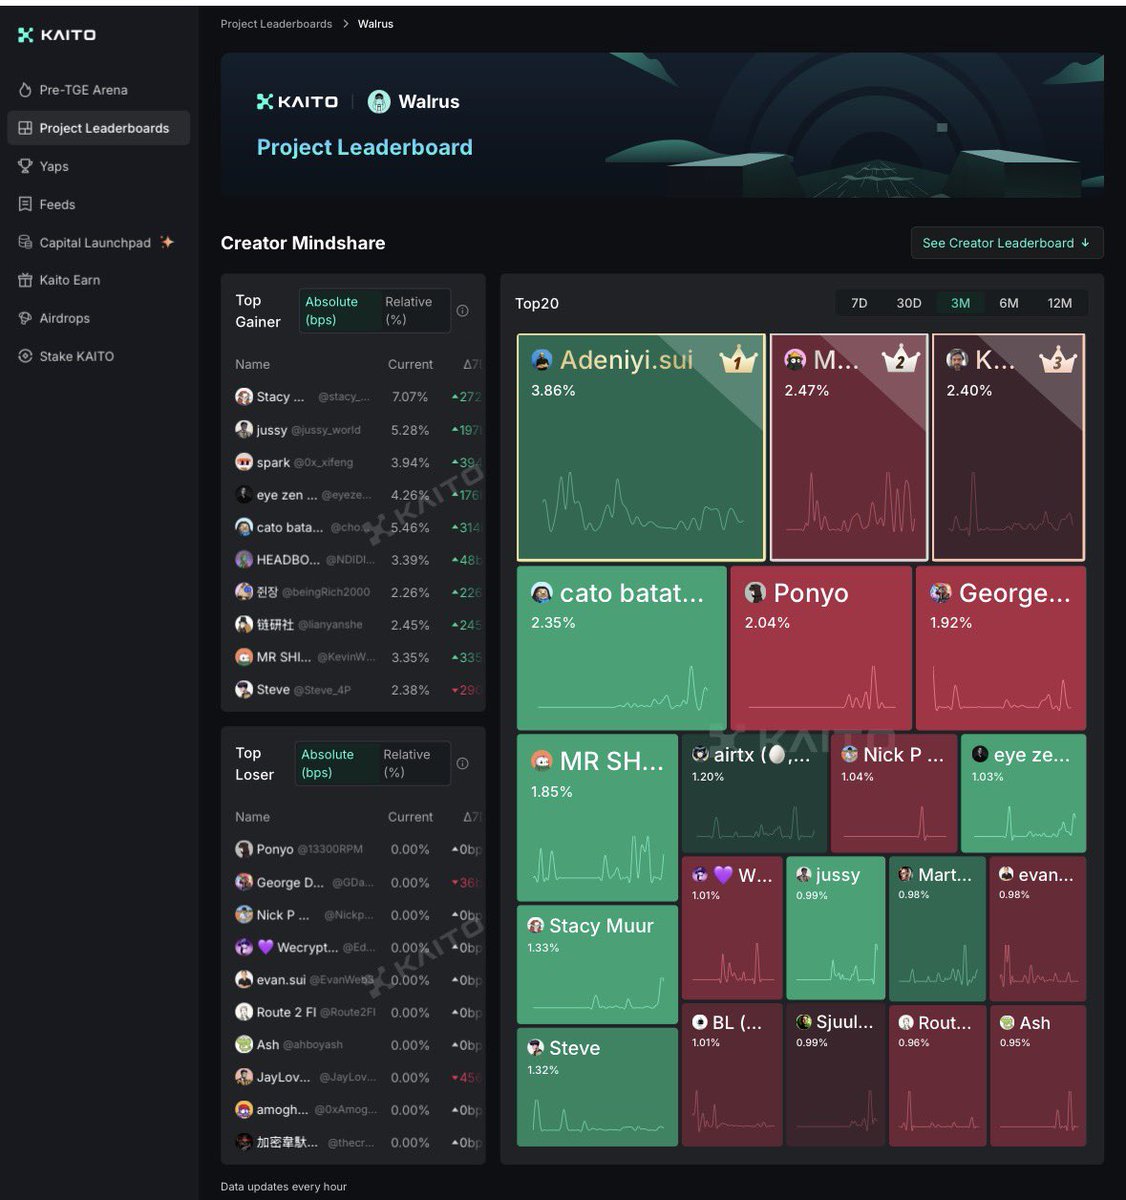The height and width of the screenshot is (1200, 1126).
Task: Switch the Top20 range to 30D
Action: click(909, 303)
